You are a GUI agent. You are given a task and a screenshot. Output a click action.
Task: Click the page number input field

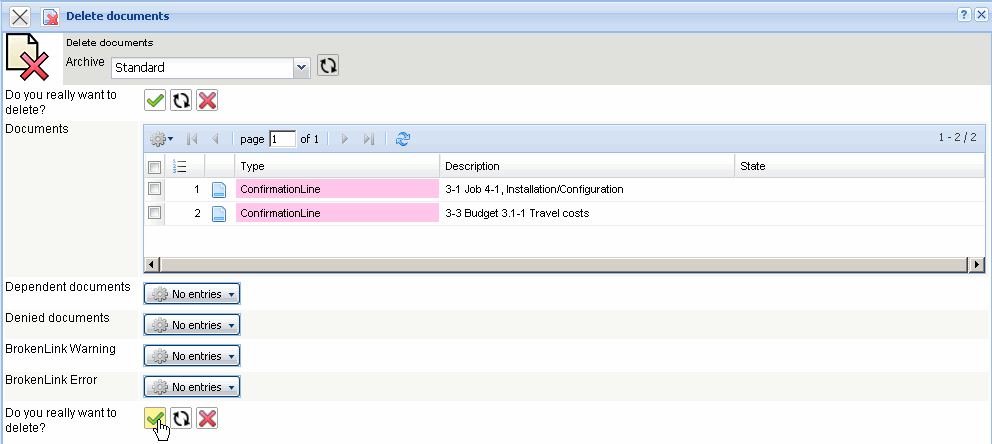click(x=282, y=139)
